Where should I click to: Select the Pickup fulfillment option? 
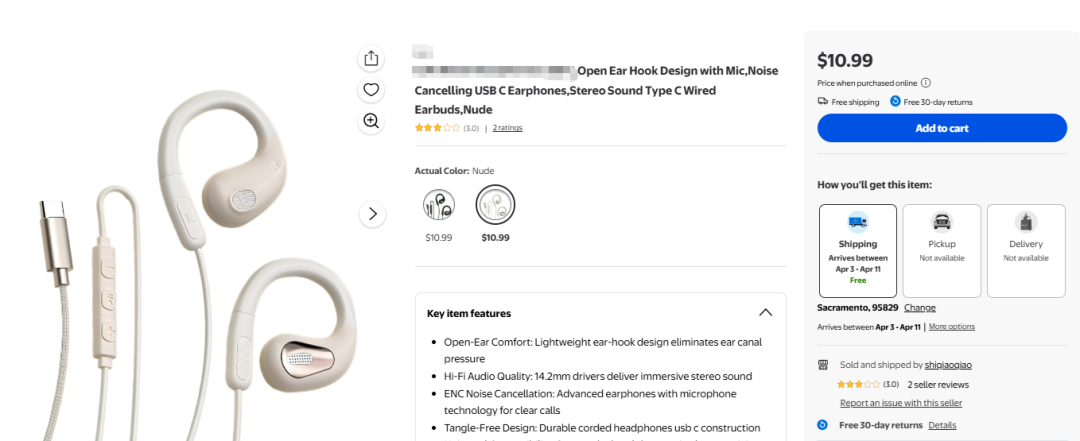[941, 250]
